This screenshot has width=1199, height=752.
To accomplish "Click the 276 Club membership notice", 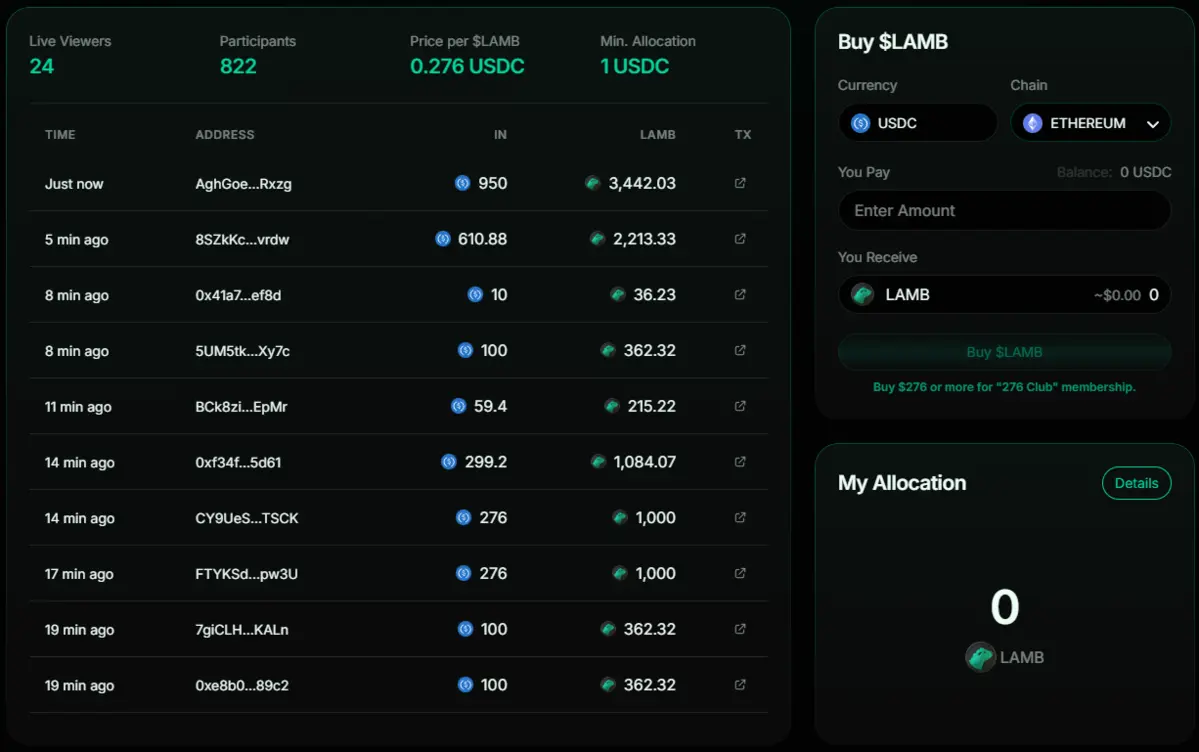I will coord(1004,387).
